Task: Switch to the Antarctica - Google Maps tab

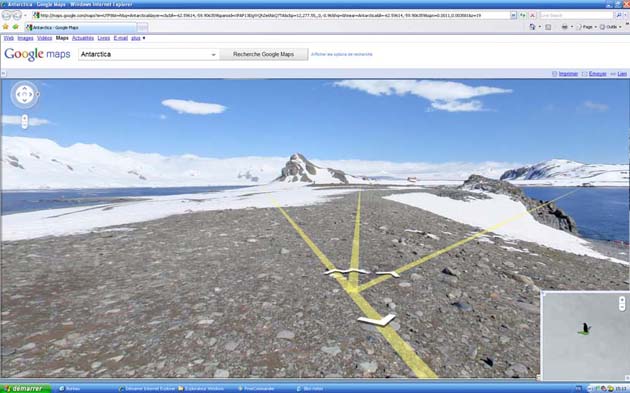Action: [x=80, y=27]
